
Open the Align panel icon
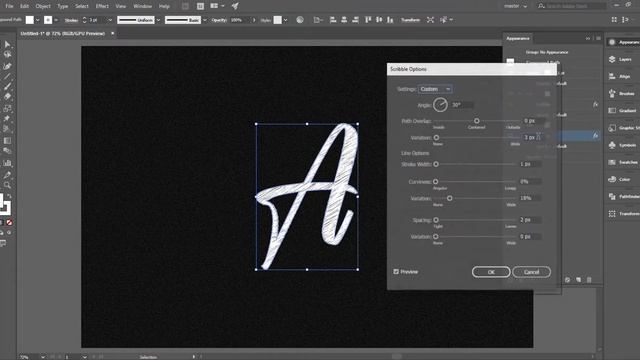click(612, 76)
